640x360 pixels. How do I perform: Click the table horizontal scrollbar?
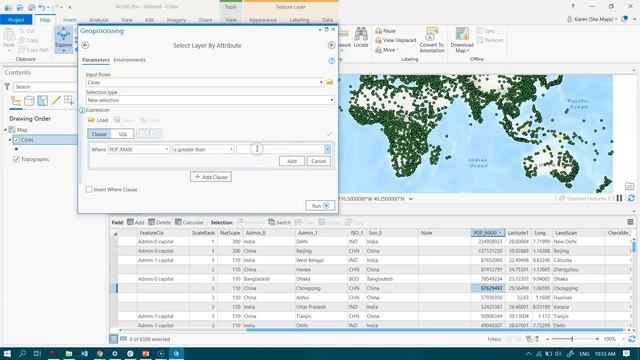click(435, 330)
